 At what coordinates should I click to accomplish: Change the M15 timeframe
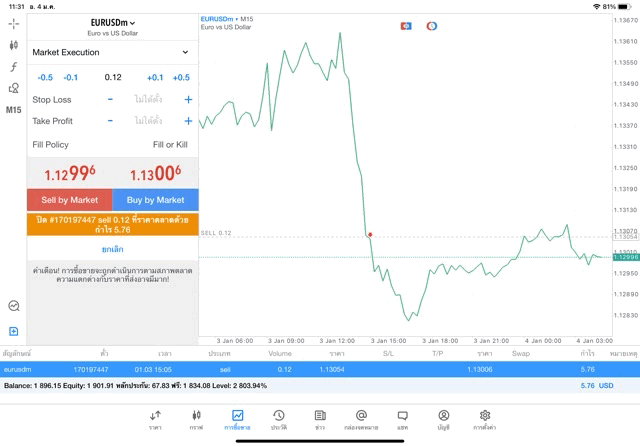pyautogui.click(x=13, y=110)
